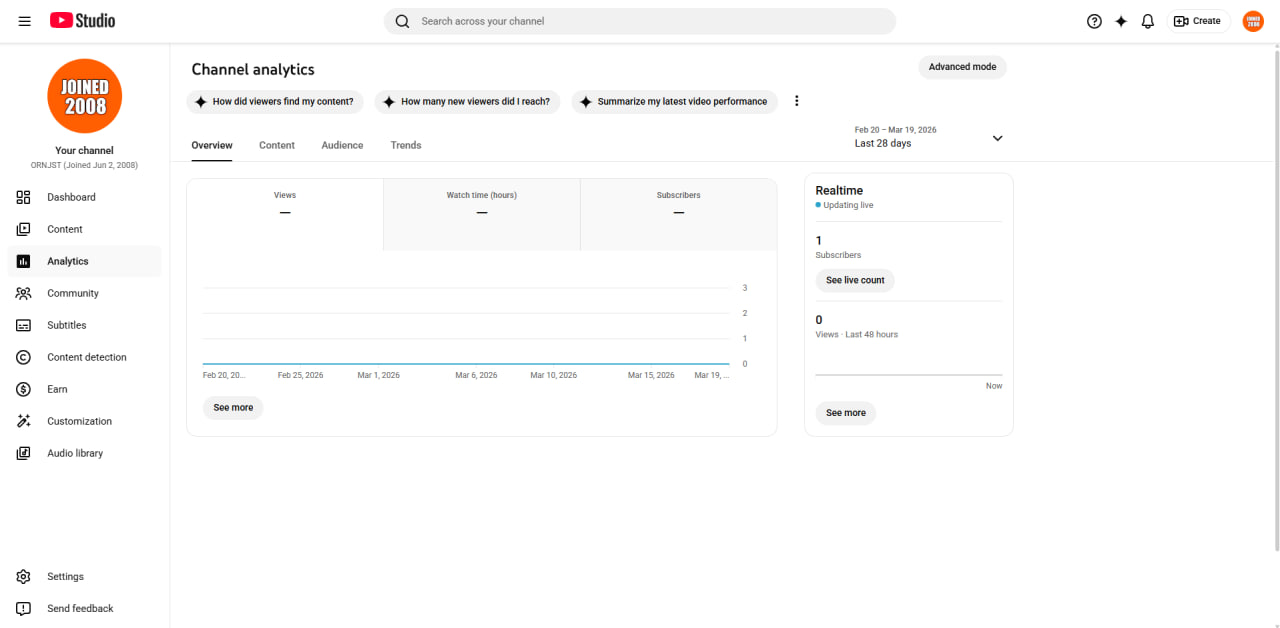Click the 'Channel analytics' heading
The width and height of the screenshot is (1280, 628).
pos(253,69)
